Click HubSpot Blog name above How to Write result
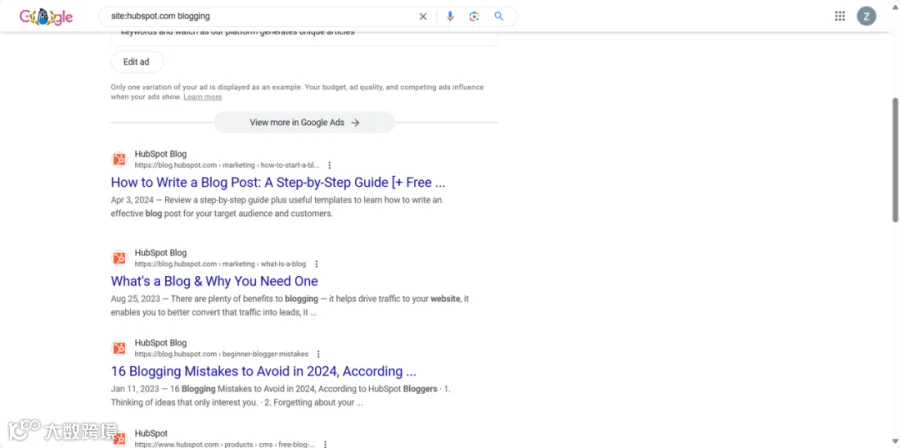The height and width of the screenshot is (448, 900). tap(161, 154)
